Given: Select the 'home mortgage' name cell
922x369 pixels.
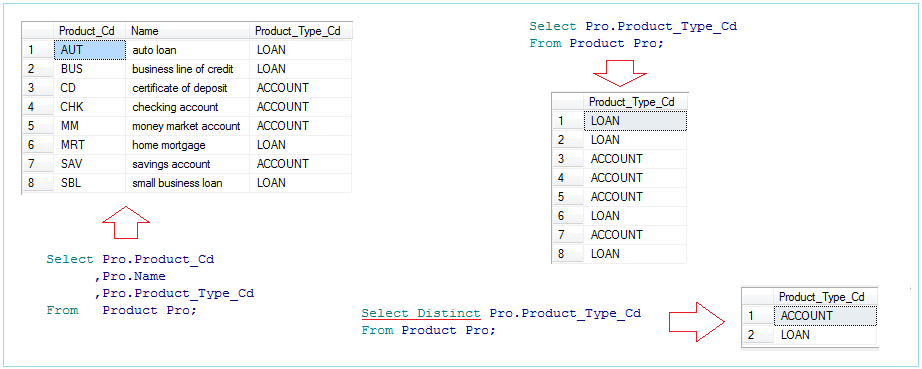Looking at the screenshot, I should coord(188,145).
